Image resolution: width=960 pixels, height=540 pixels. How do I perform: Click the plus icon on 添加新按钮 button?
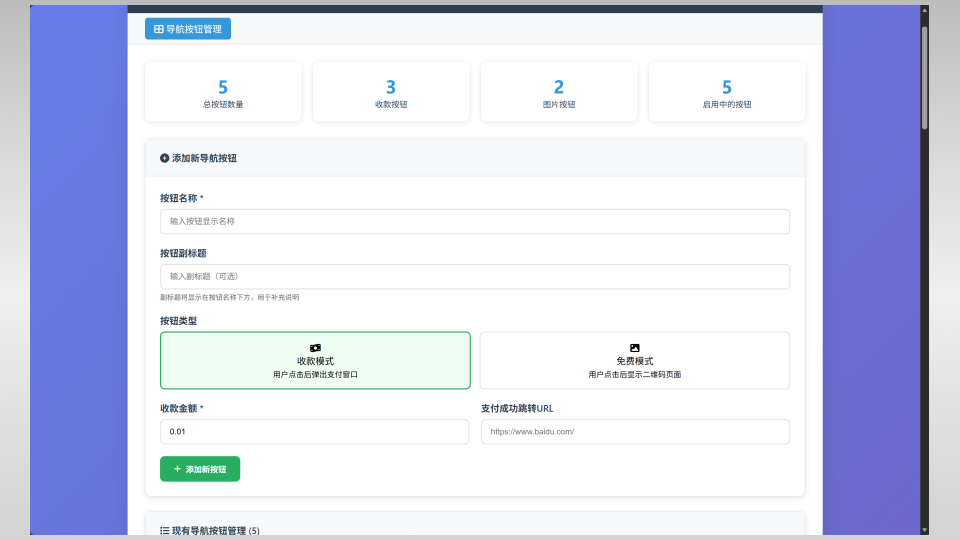tap(177, 469)
